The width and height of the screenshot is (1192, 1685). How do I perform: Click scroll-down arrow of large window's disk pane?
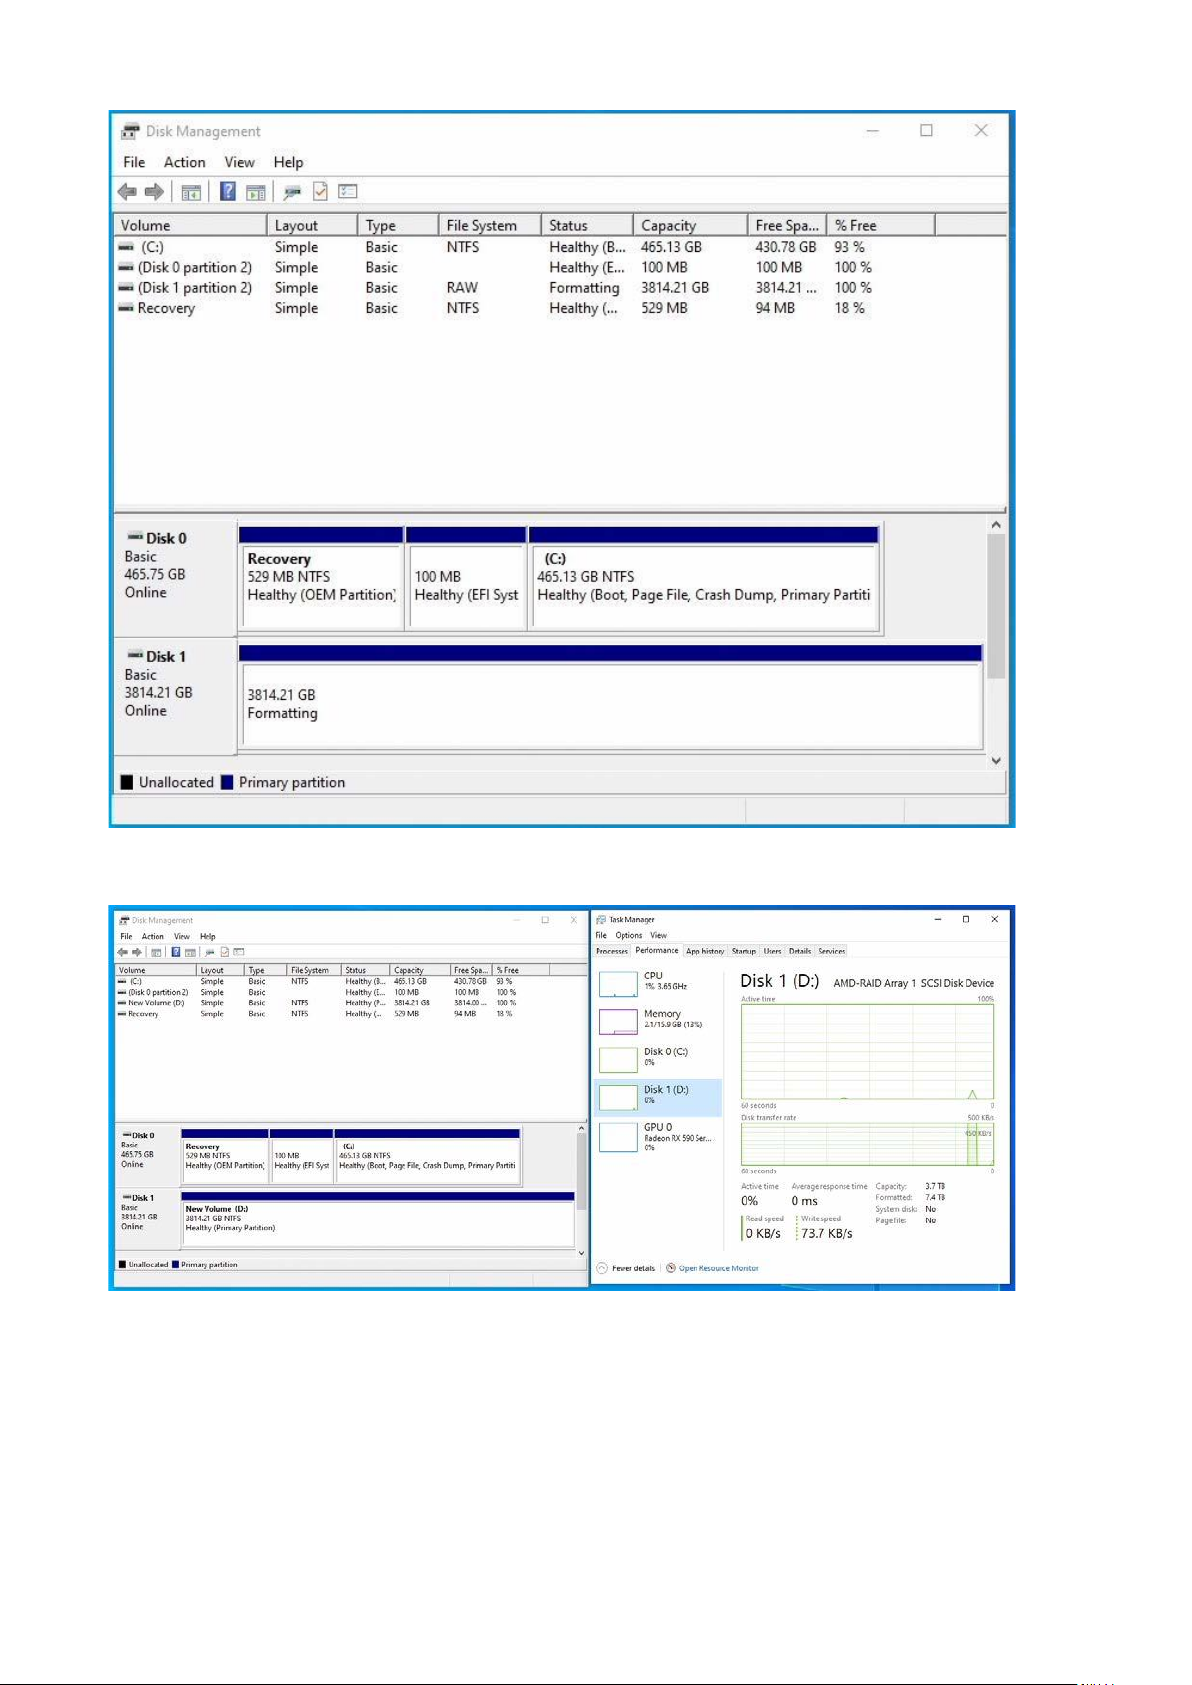coord(996,761)
